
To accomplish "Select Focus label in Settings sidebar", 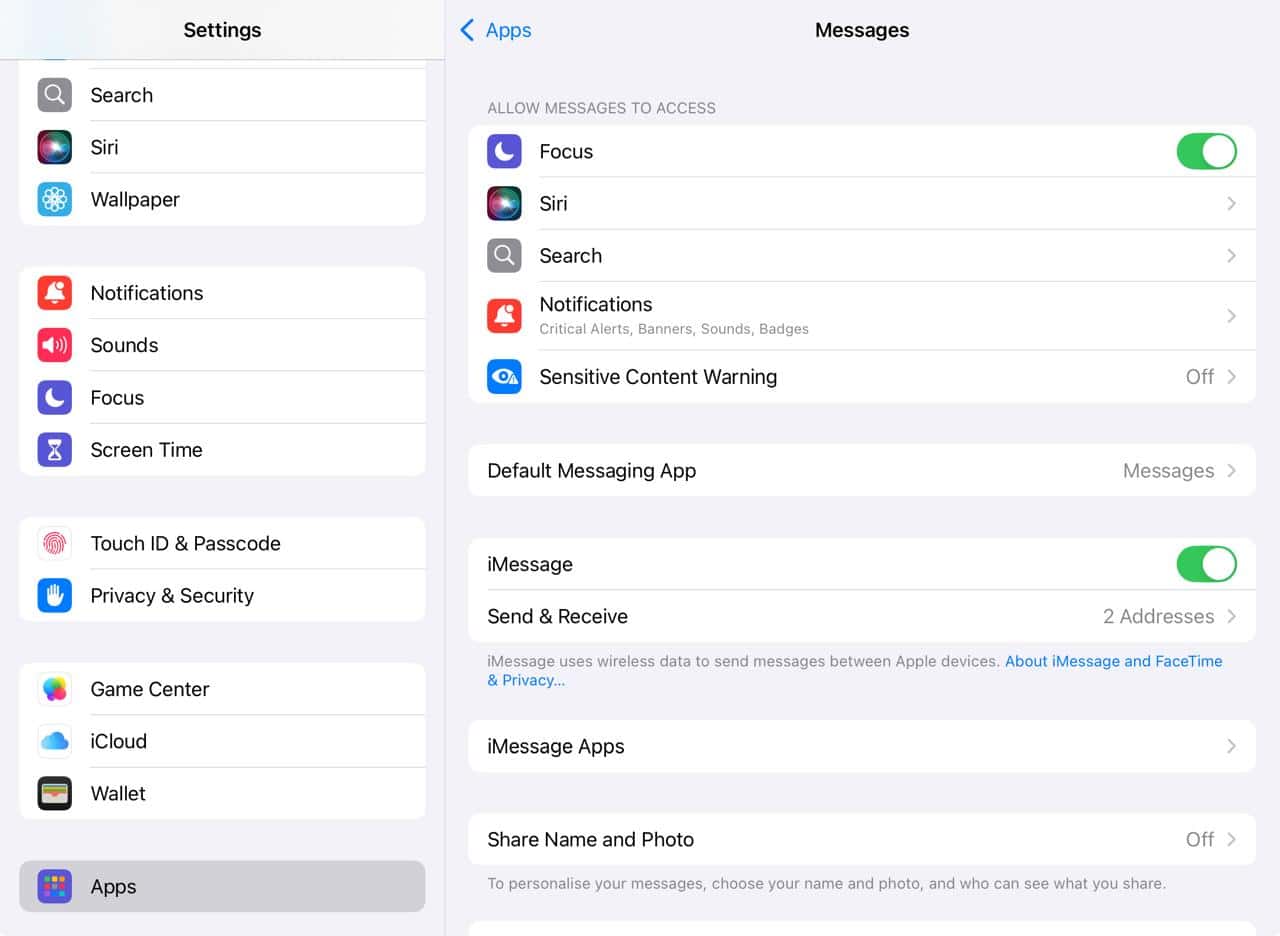I will point(117,398).
